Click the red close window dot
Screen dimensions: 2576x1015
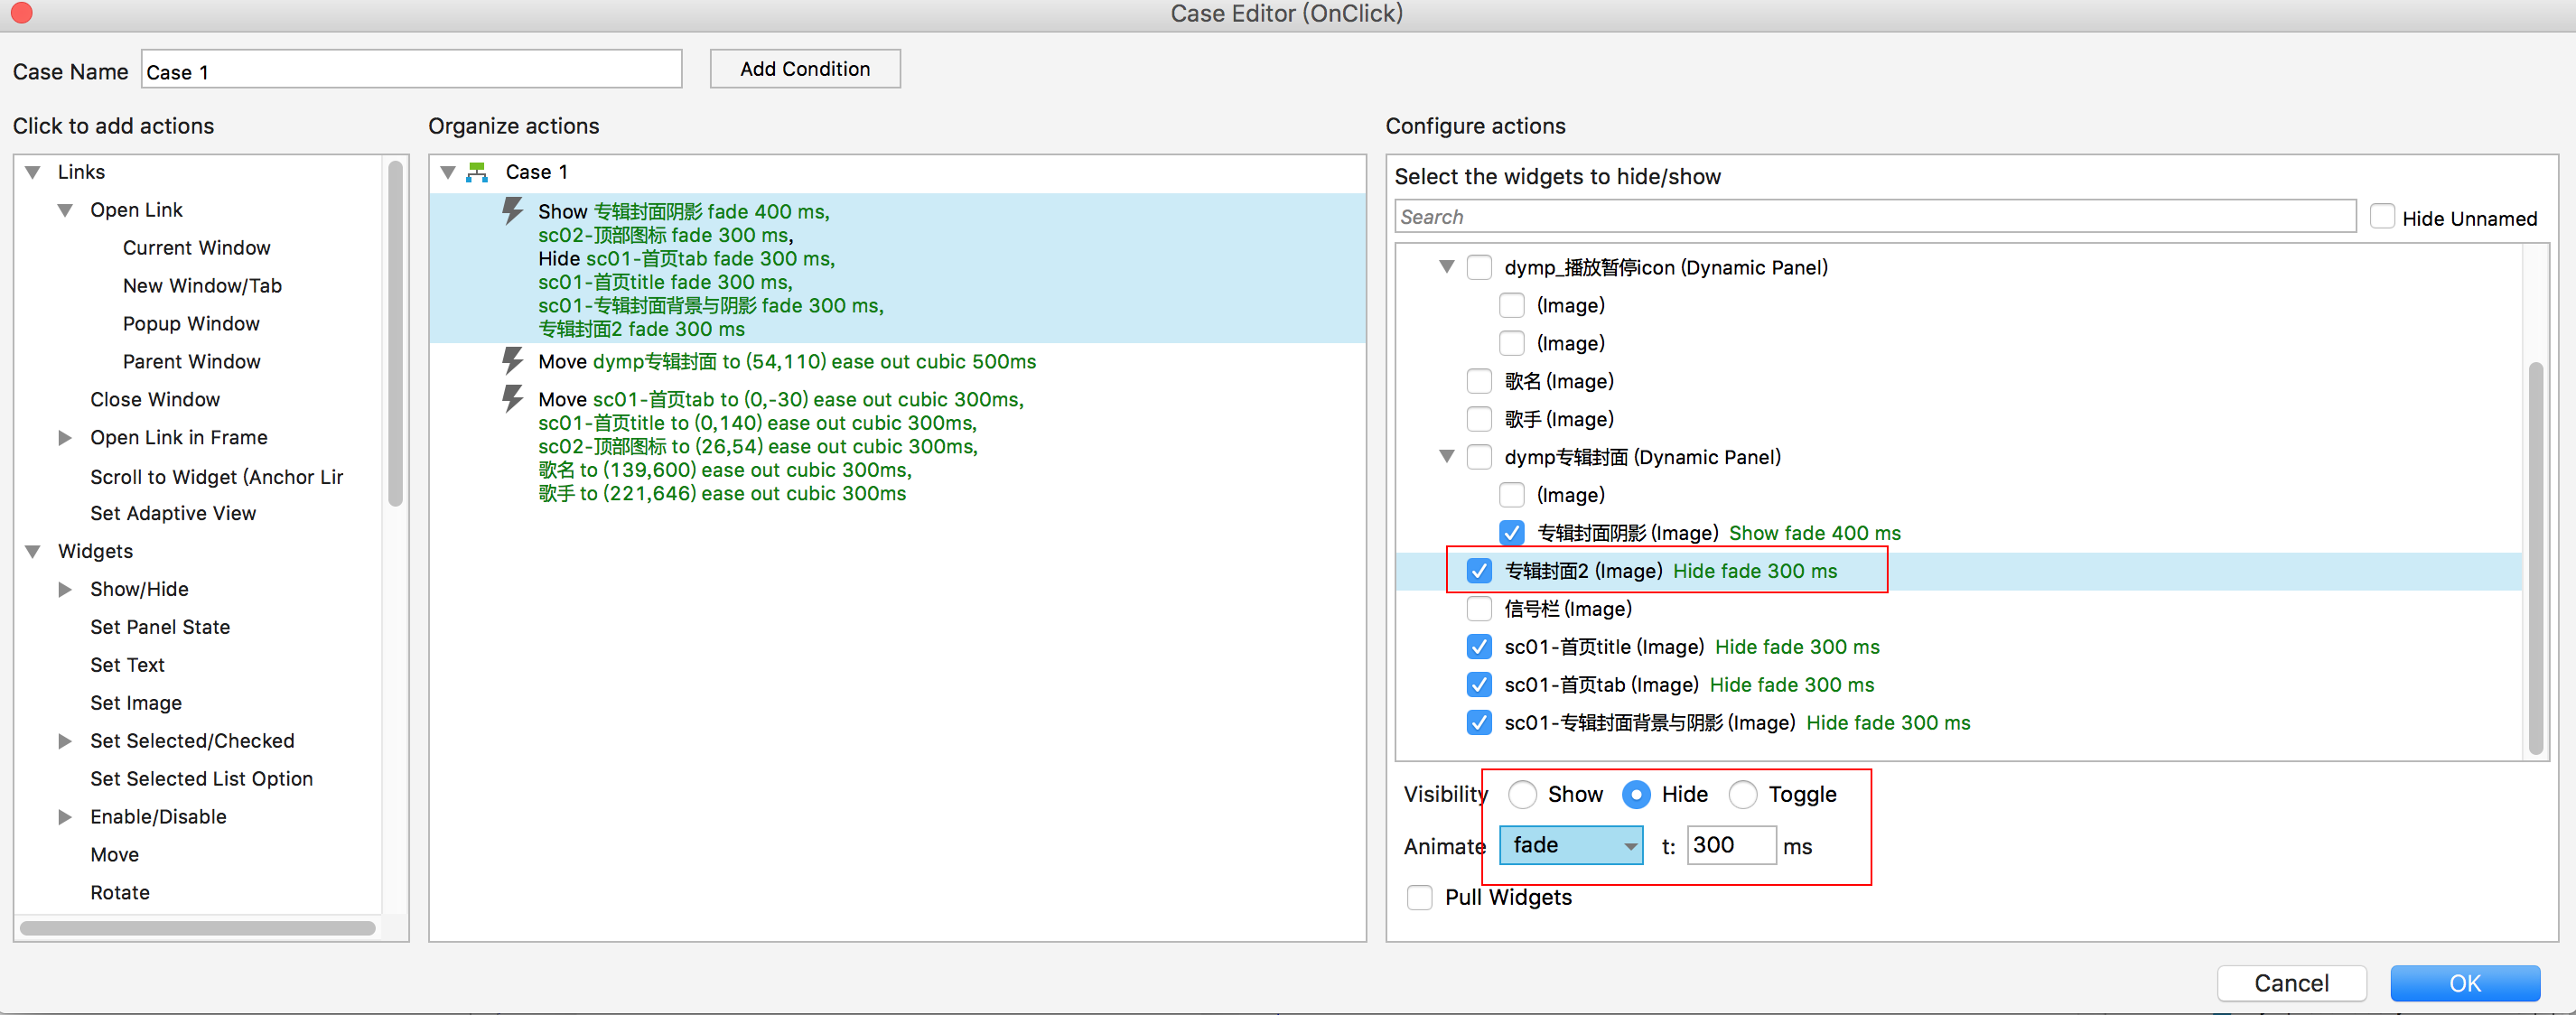21,13
